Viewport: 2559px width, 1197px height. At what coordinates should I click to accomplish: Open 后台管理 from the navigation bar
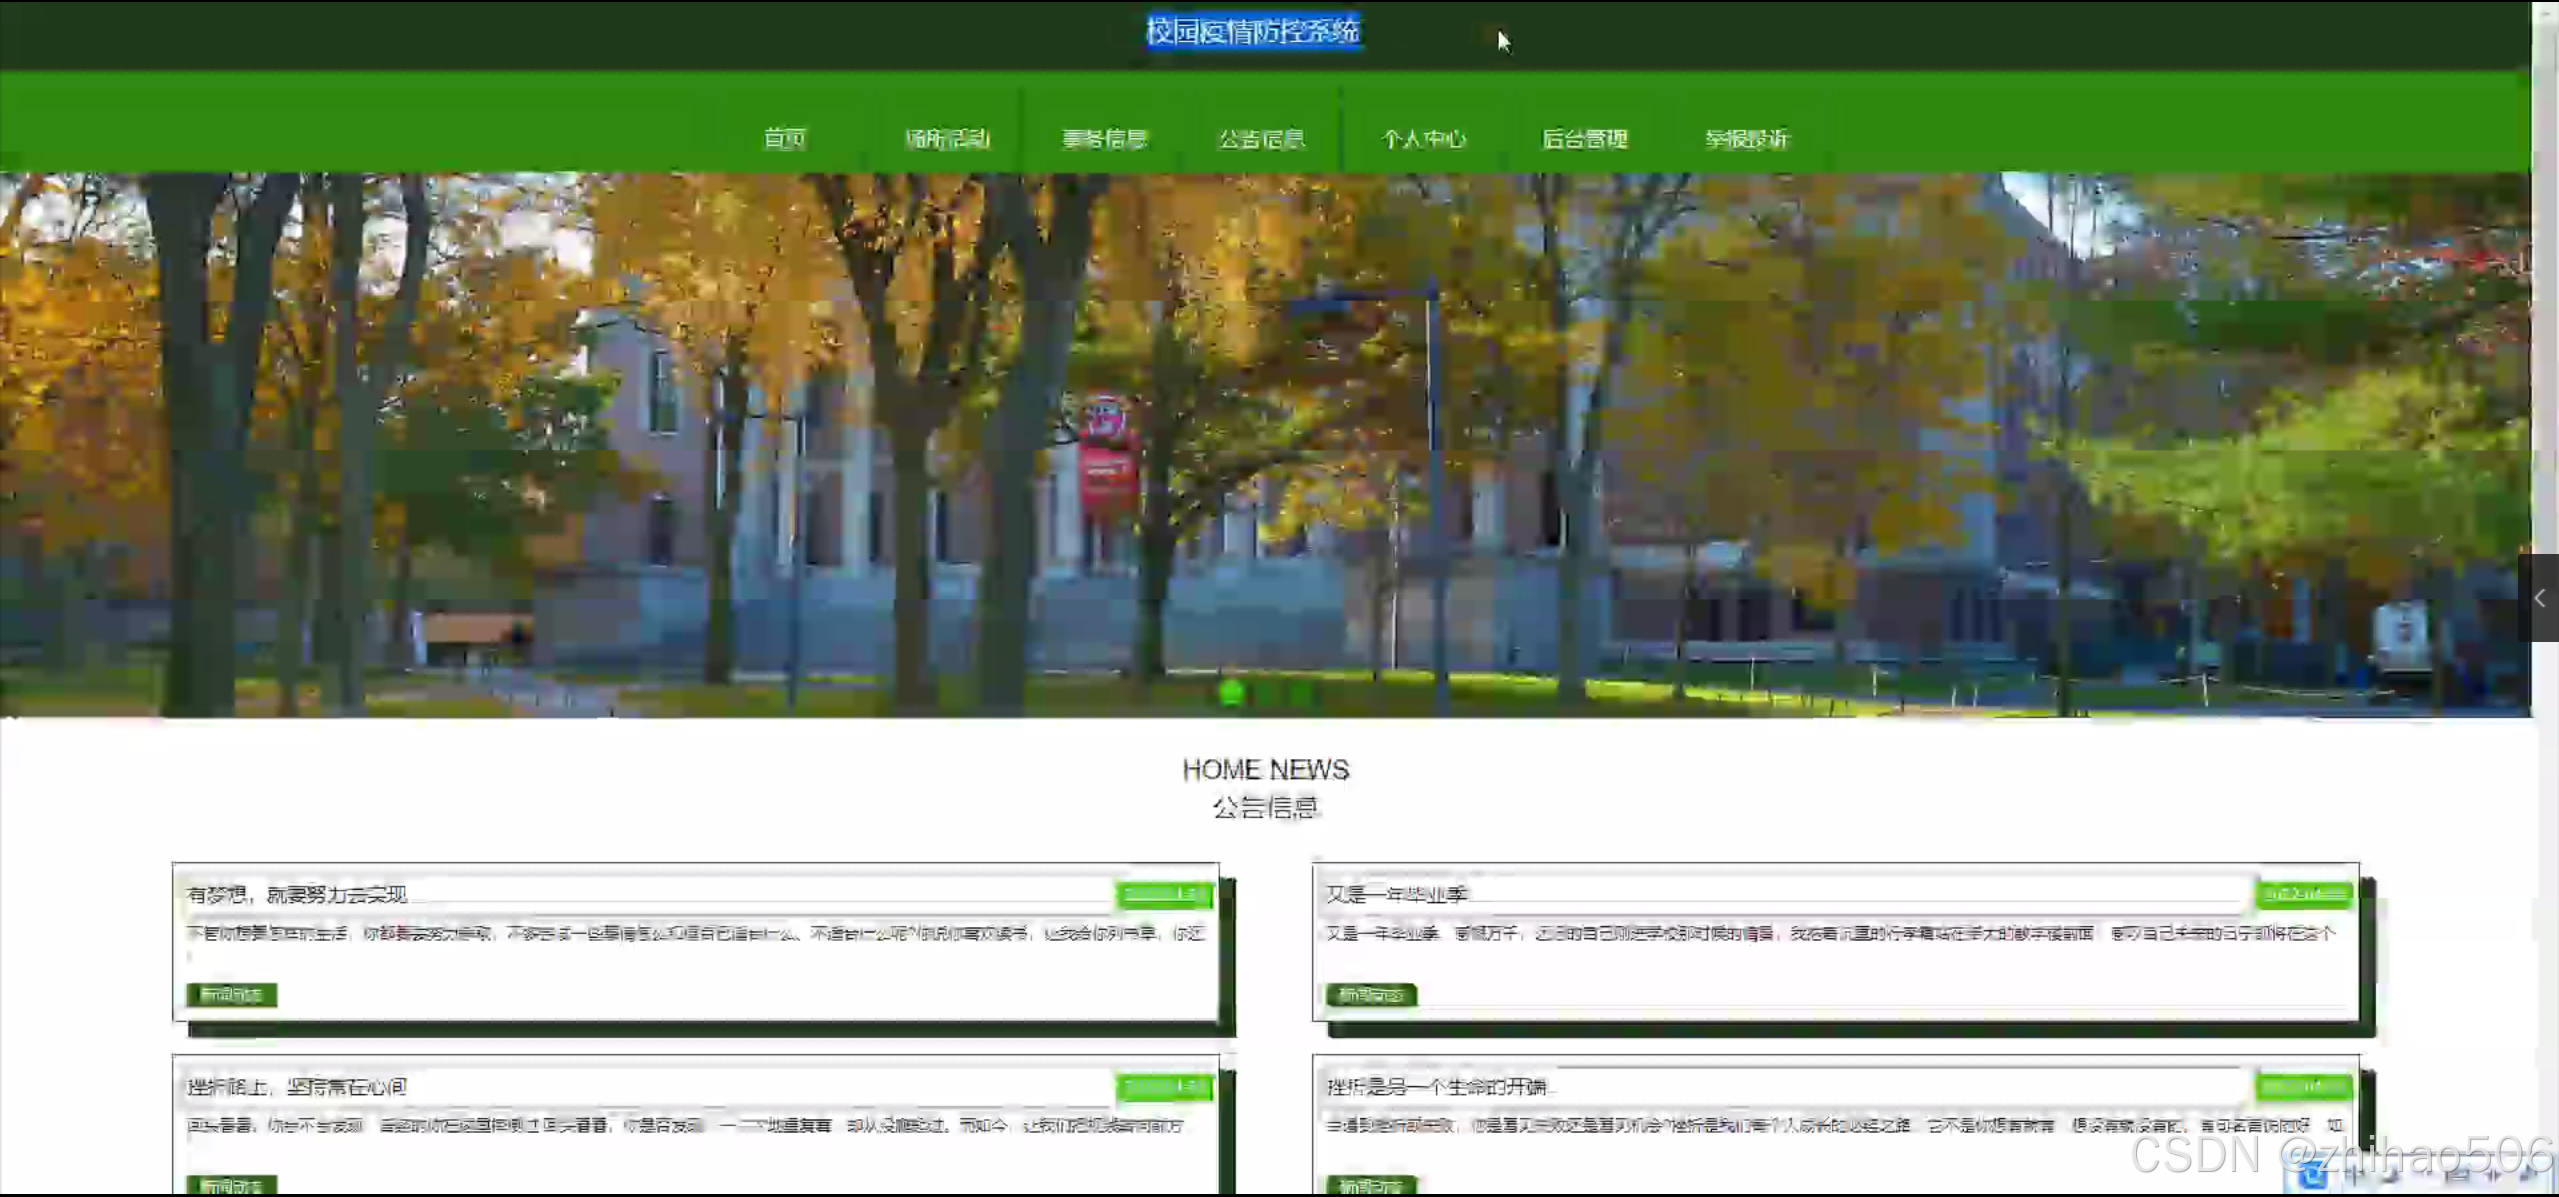1585,138
